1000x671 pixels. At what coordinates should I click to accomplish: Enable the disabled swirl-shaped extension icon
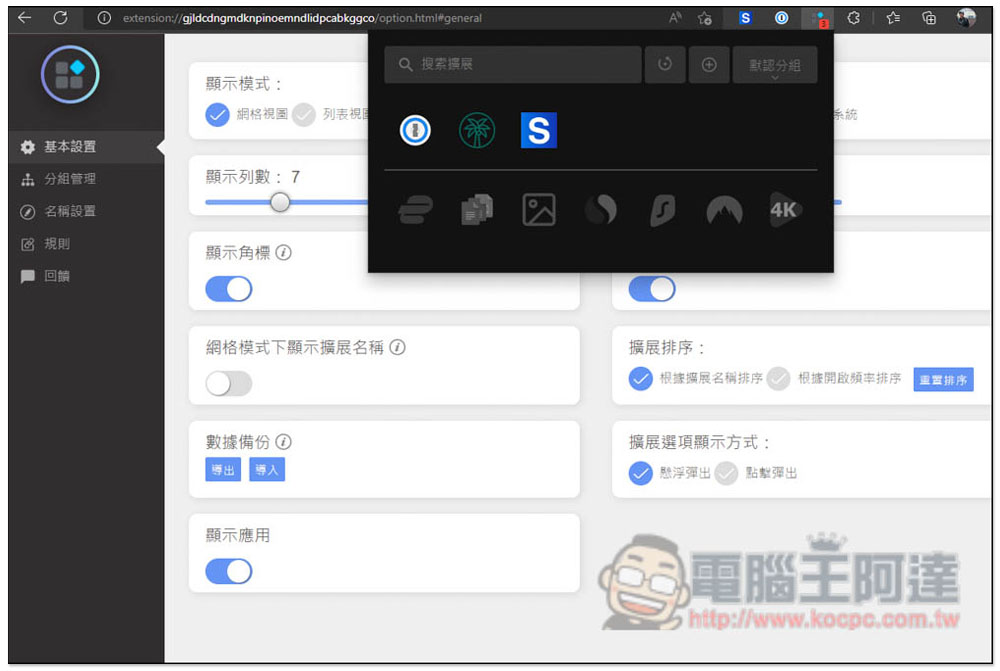pyautogui.click(x=601, y=210)
